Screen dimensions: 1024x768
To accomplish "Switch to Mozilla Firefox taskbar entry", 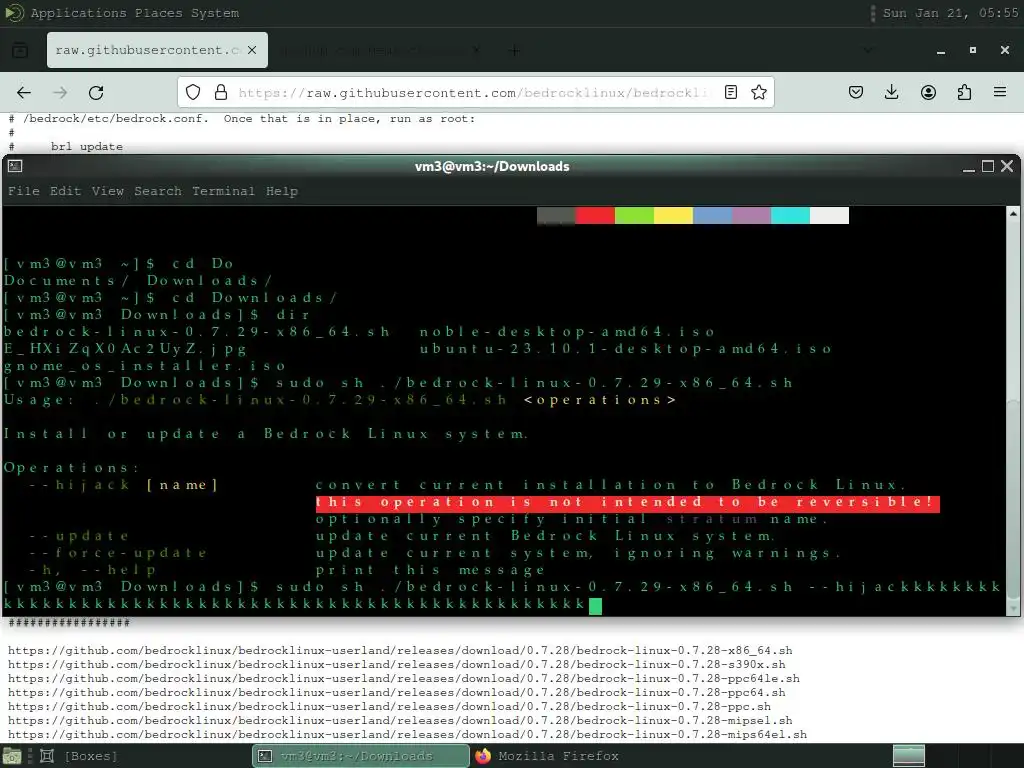I will click(x=547, y=756).
